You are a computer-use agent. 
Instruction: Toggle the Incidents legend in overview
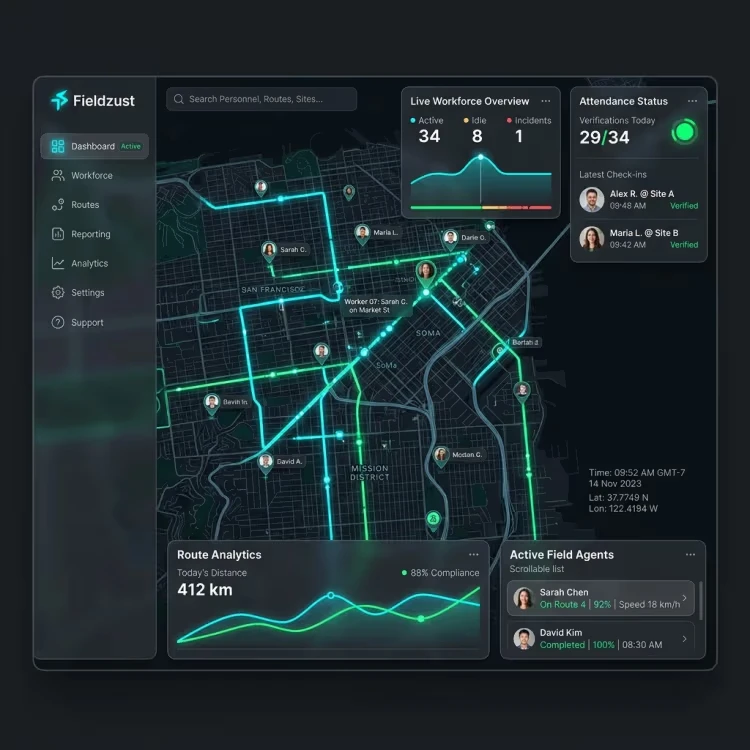529,121
